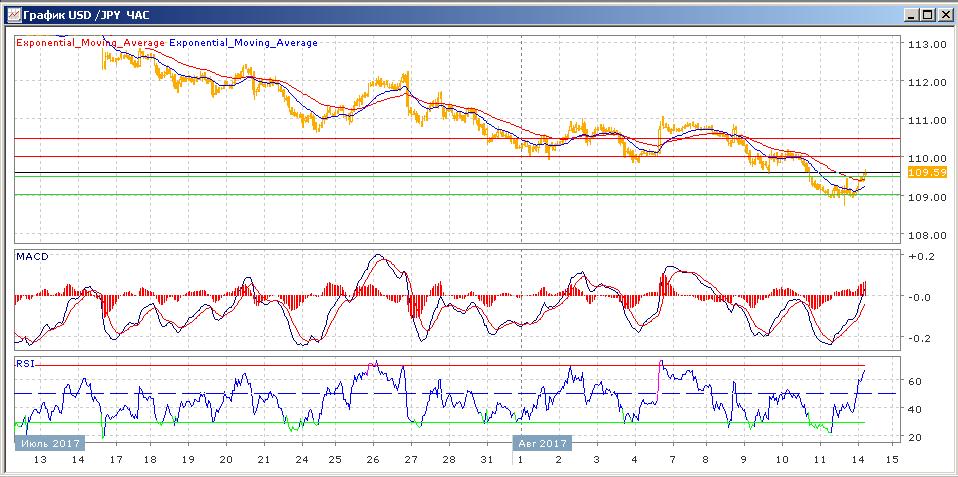Image resolution: width=958 pixels, height=477 pixels.
Task: Click the 110.00 price axis label
Action: click(926, 158)
